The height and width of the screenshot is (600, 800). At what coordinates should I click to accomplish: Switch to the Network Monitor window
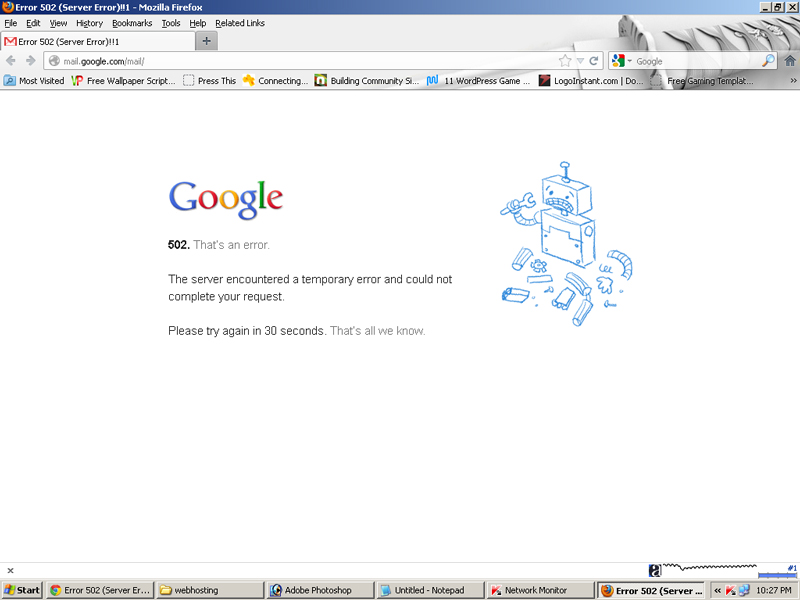[x=540, y=590]
